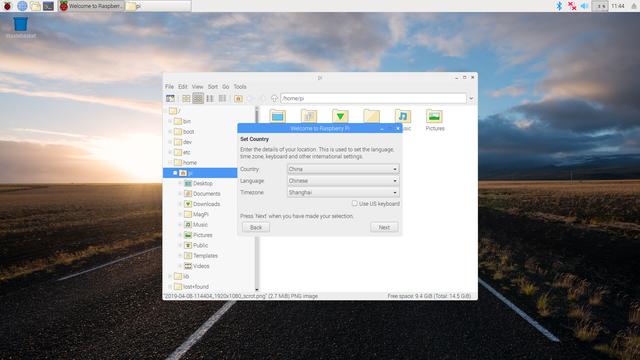Click the /home/pi path input field
Image resolution: width=640 pixels, height=360 pixels.
373,98
